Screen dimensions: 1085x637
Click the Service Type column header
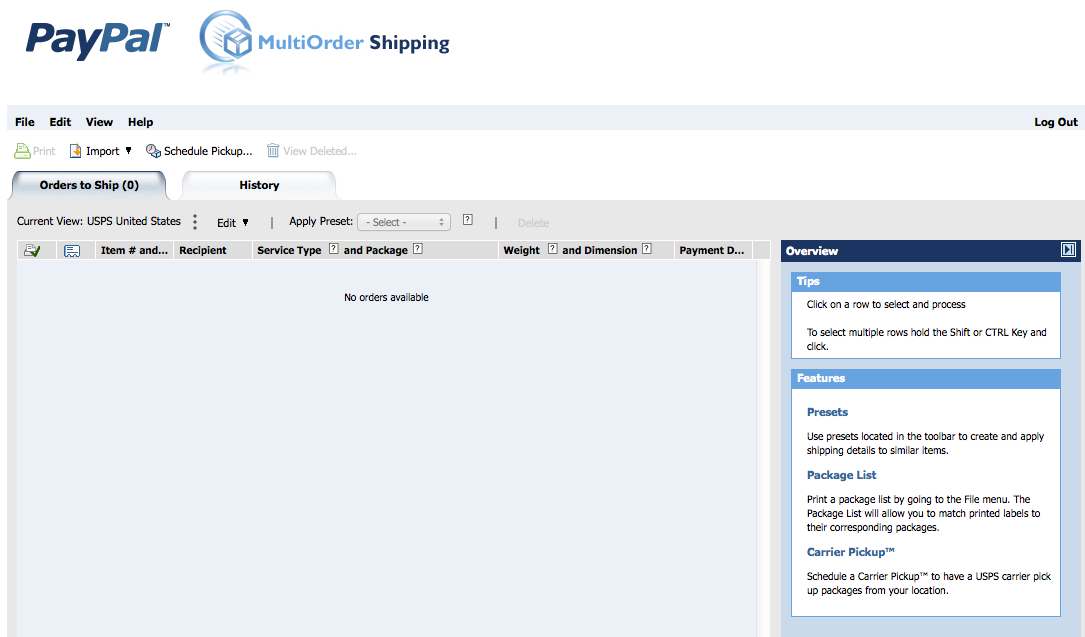[x=289, y=250]
